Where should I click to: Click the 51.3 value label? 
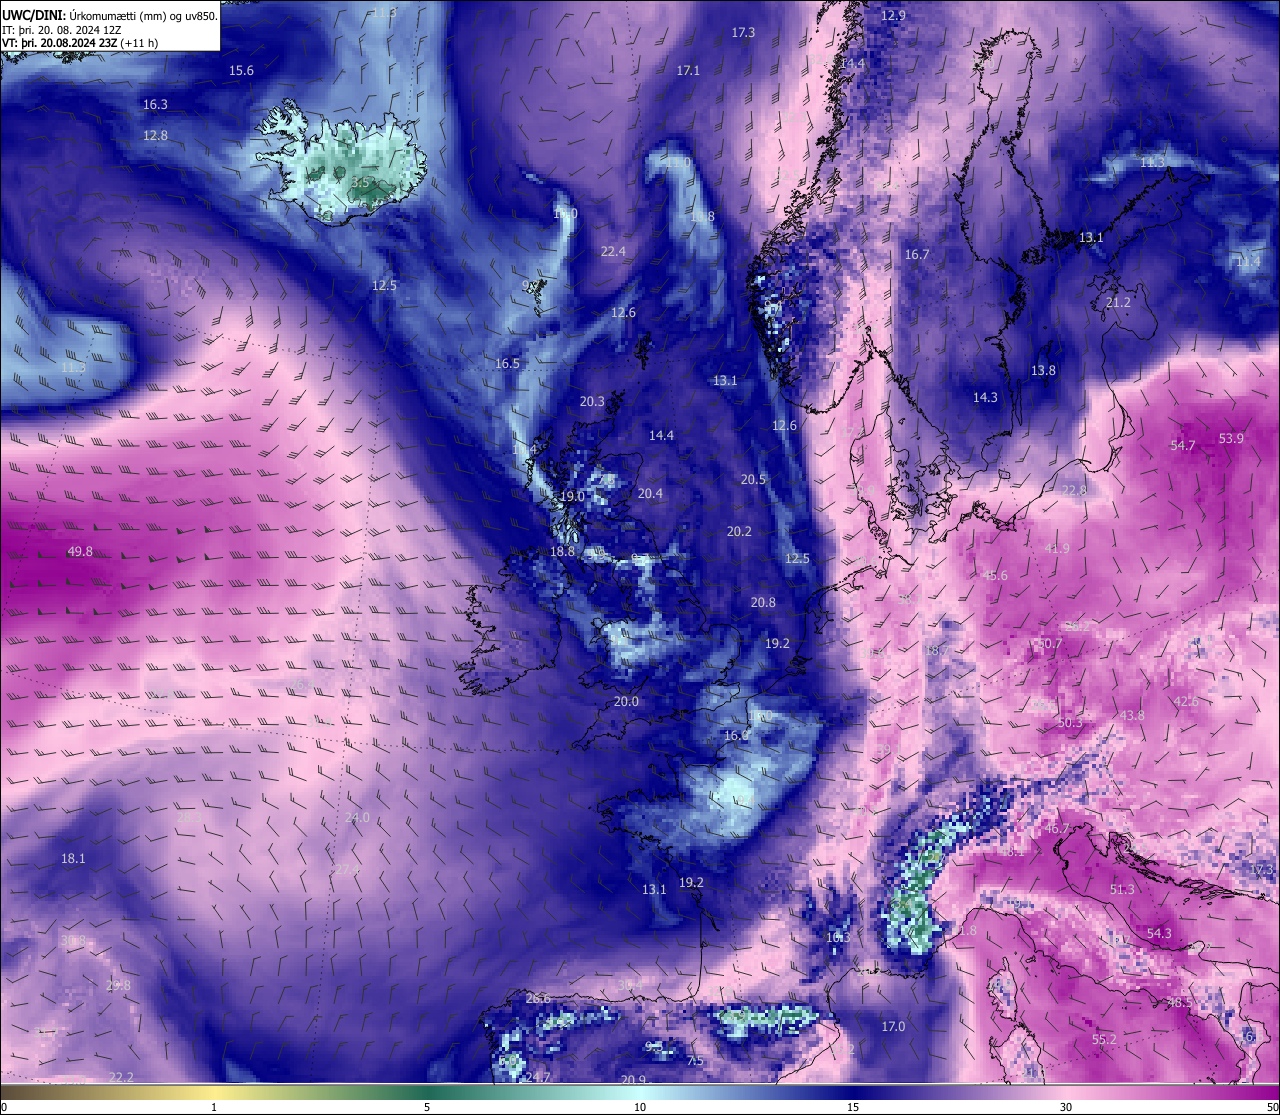pos(1122,889)
